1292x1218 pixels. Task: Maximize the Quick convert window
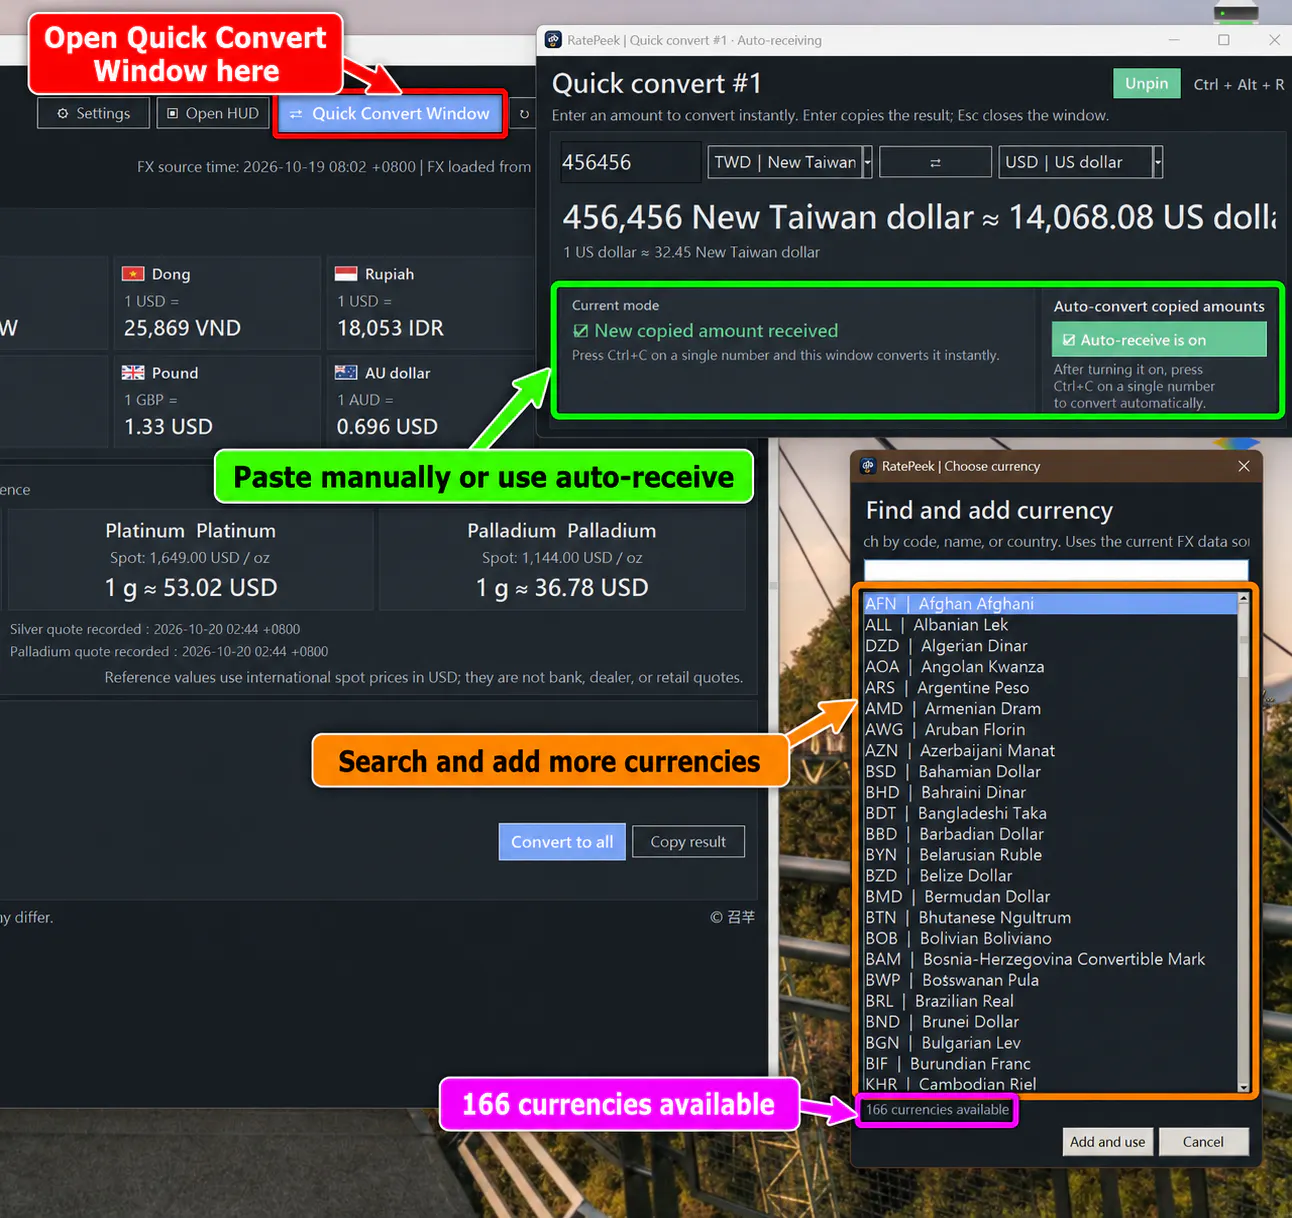click(1223, 40)
